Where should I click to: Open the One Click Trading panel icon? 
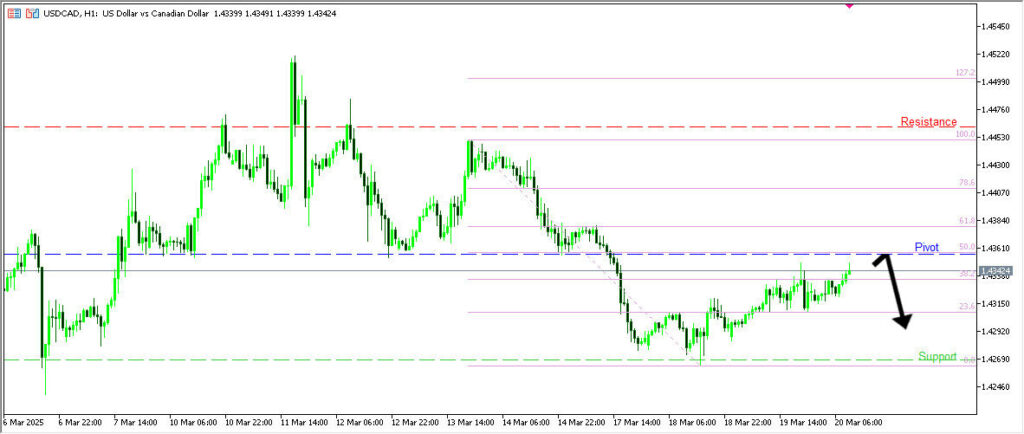[x=12, y=13]
